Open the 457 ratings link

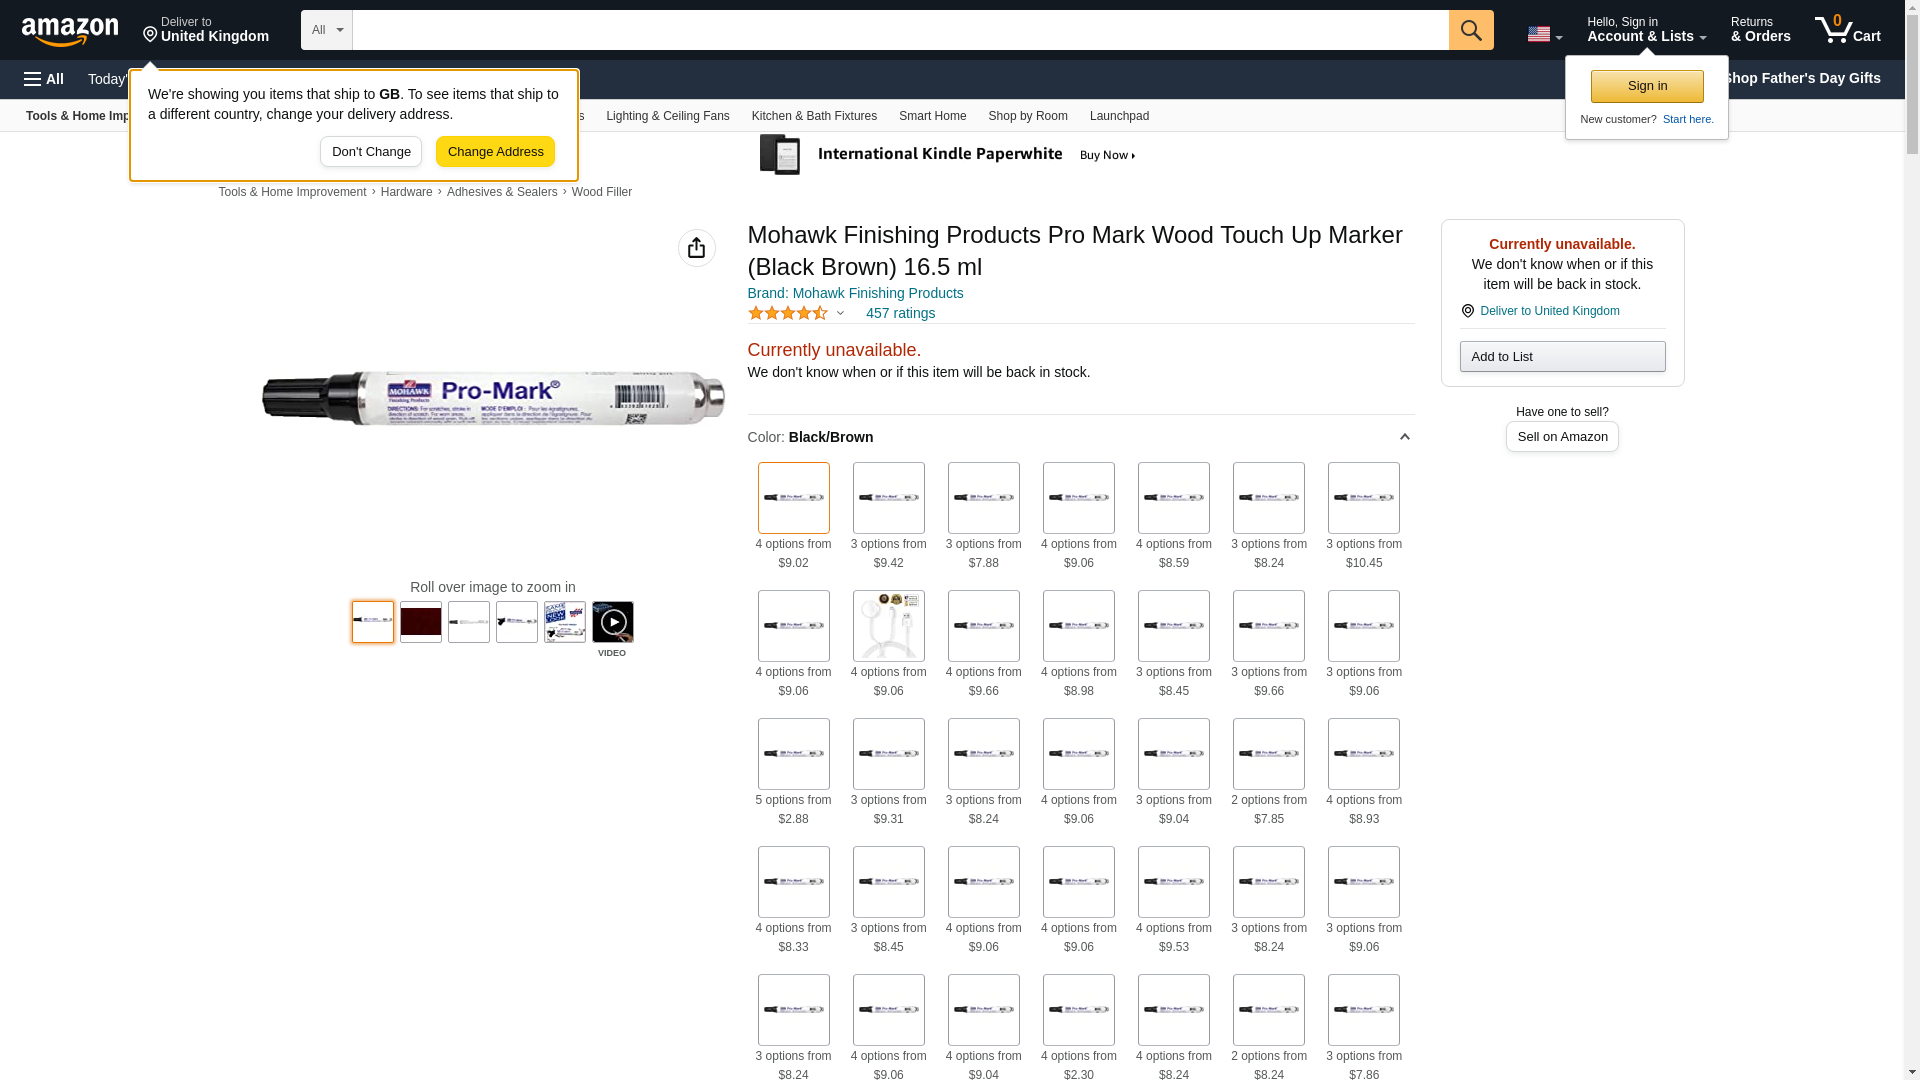click(900, 313)
